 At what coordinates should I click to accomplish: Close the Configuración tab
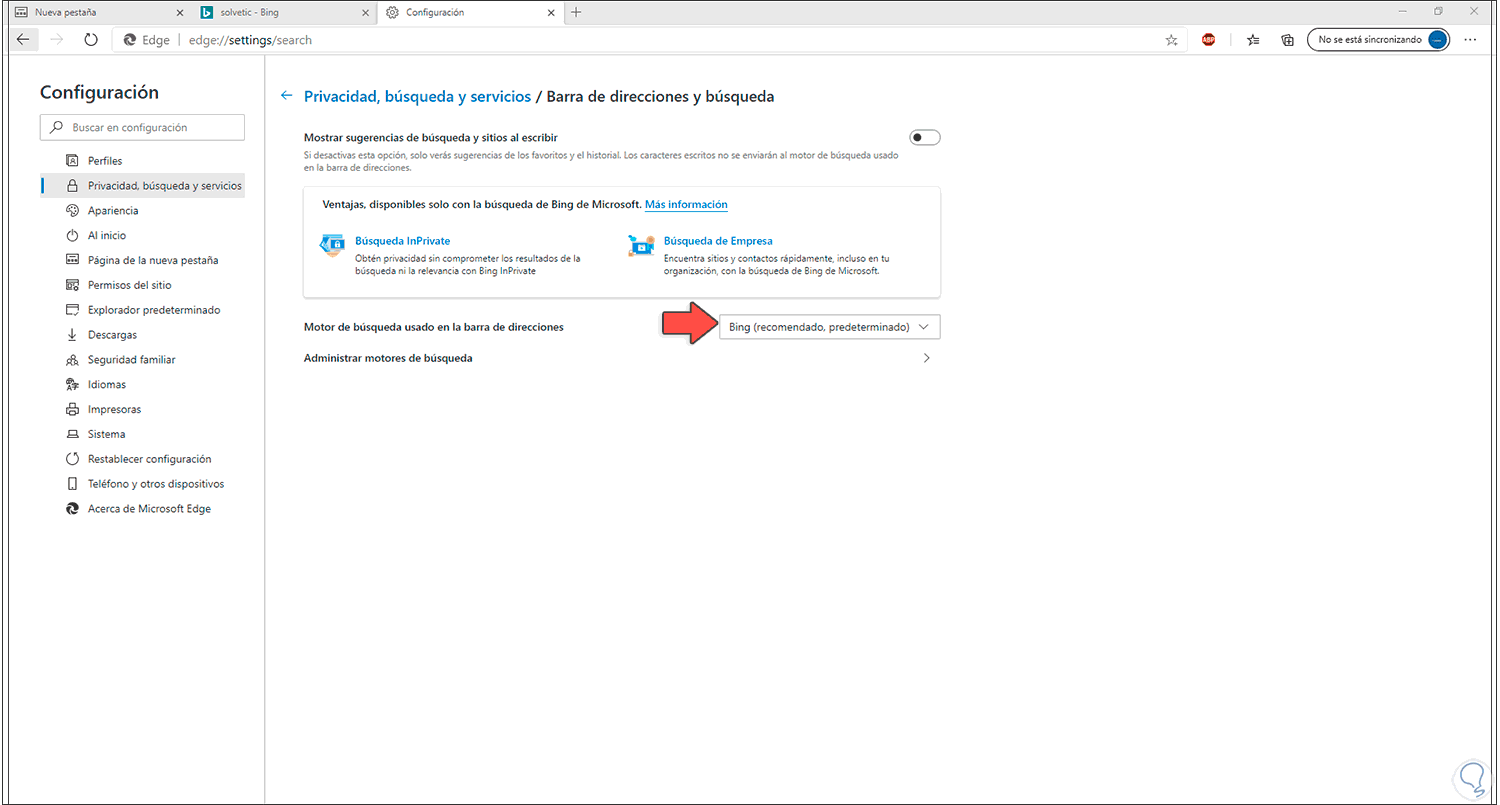[x=552, y=12]
